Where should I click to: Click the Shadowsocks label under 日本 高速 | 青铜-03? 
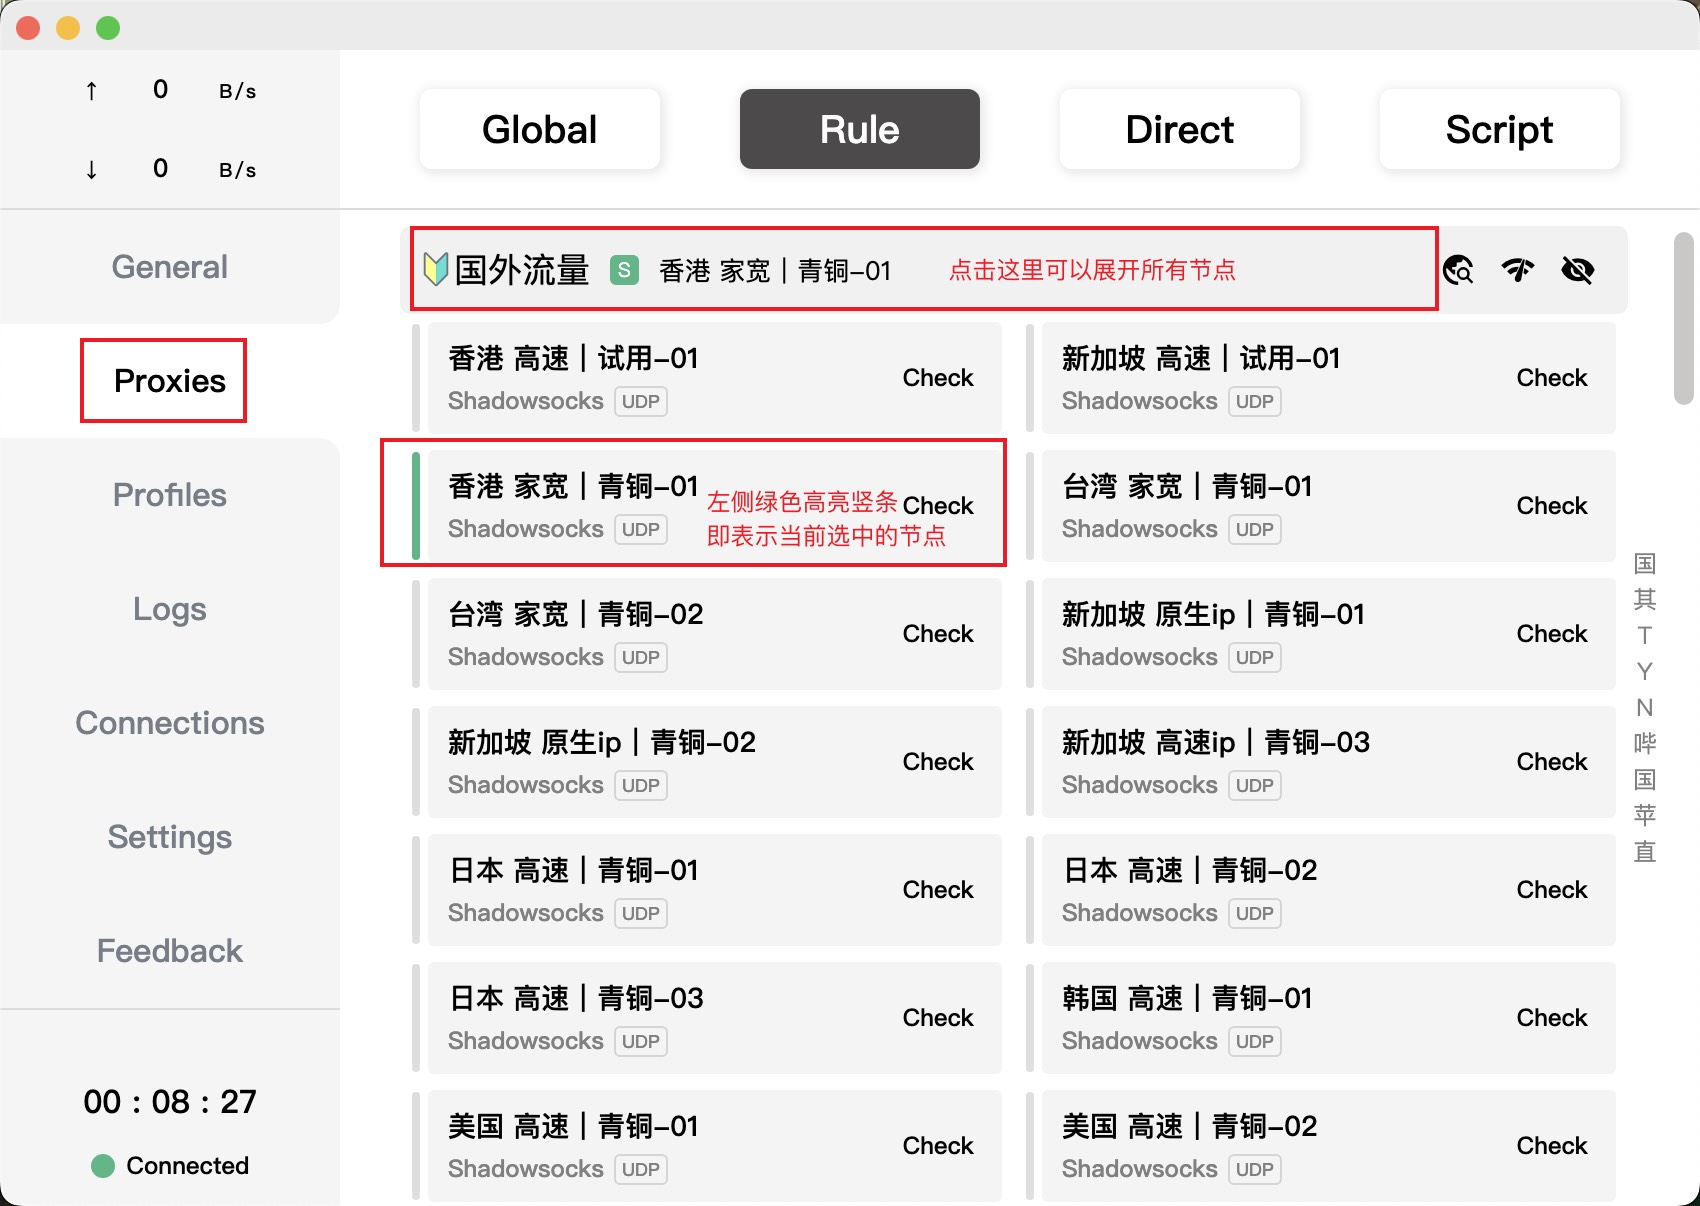[526, 1041]
